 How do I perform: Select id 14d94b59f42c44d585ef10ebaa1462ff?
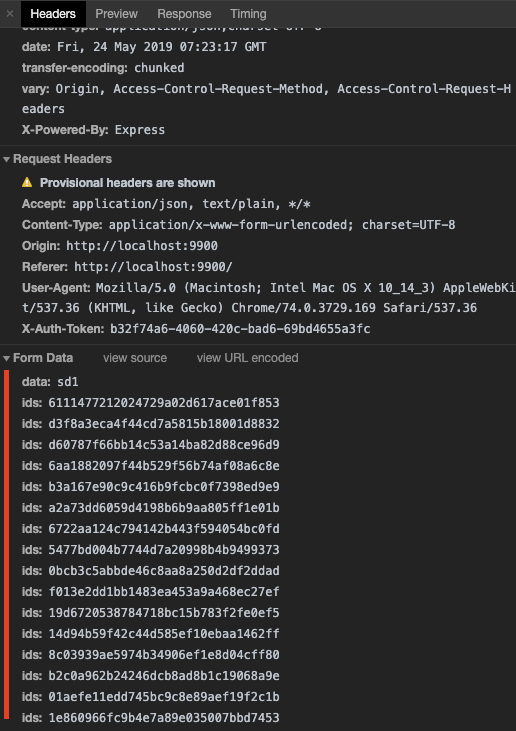tap(164, 634)
